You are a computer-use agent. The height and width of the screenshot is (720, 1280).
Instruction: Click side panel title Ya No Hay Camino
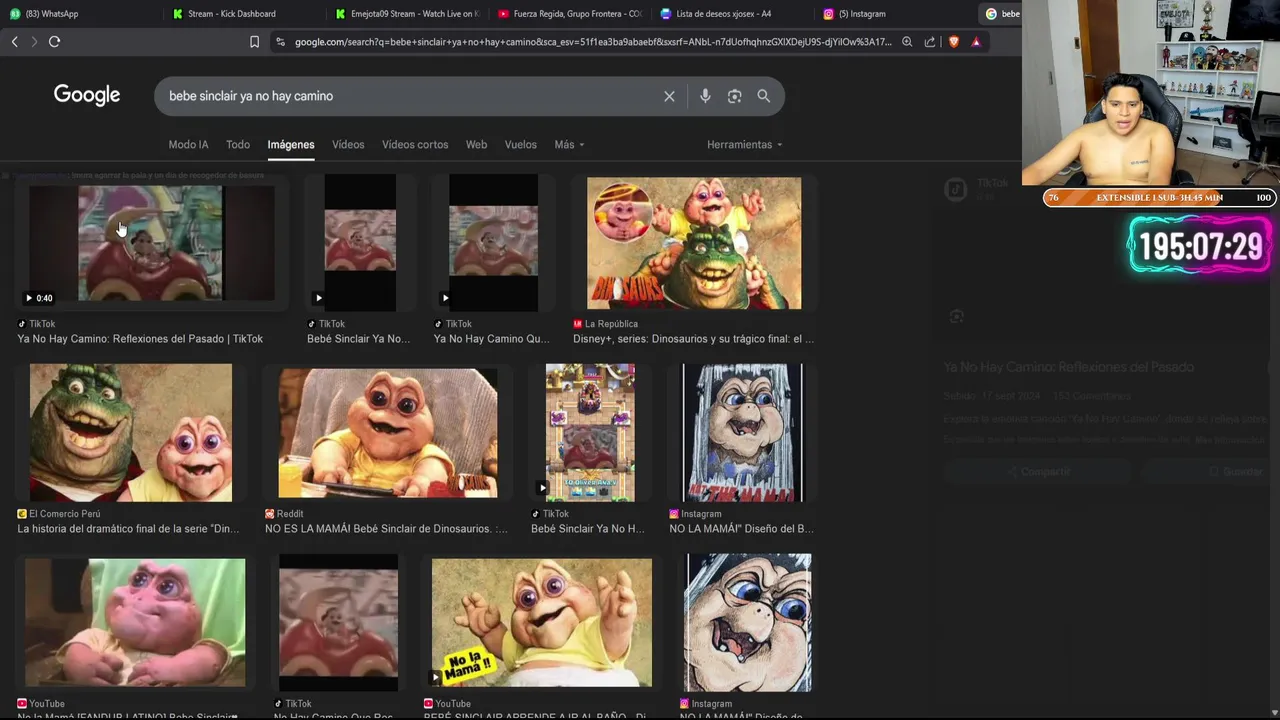pyautogui.click(x=1069, y=367)
